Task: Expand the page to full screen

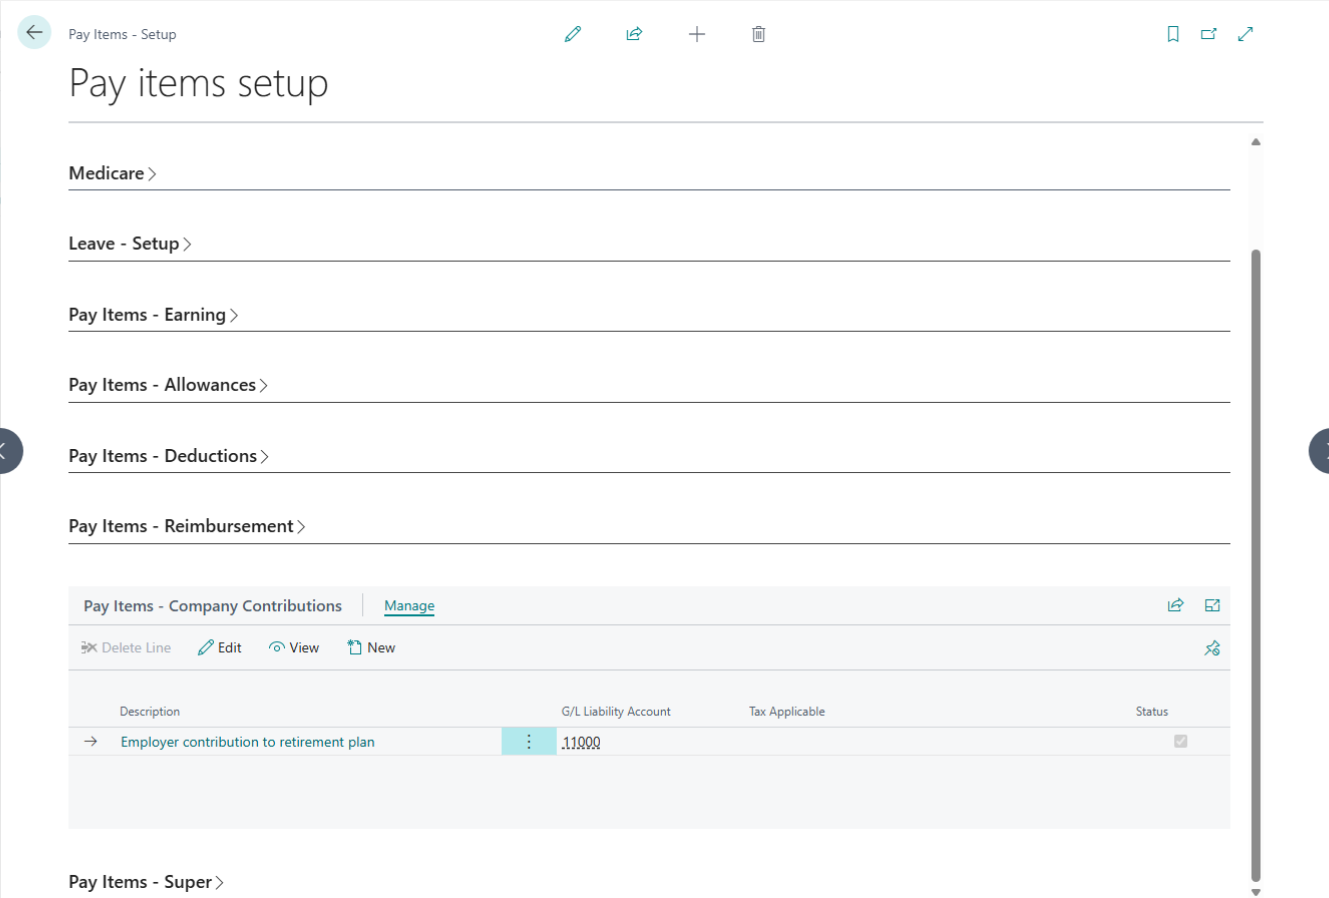Action: click(x=1245, y=33)
